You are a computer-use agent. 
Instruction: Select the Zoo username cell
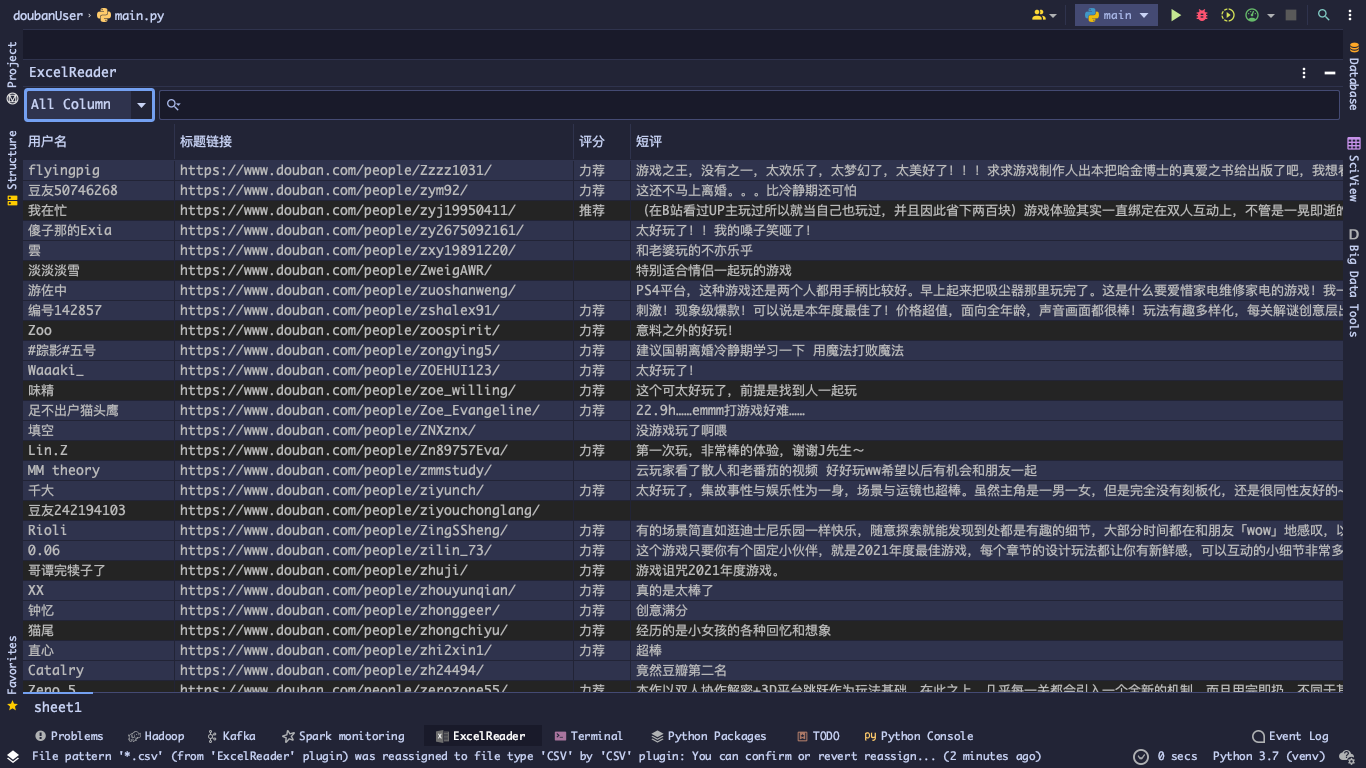(x=99, y=330)
